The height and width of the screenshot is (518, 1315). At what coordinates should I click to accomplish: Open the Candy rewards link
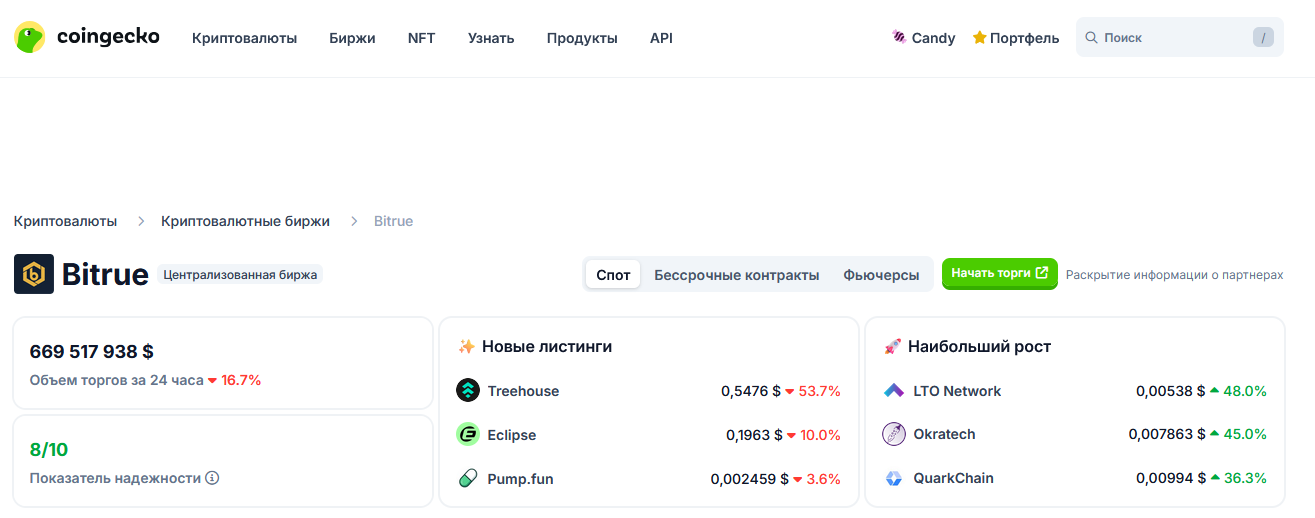924,38
